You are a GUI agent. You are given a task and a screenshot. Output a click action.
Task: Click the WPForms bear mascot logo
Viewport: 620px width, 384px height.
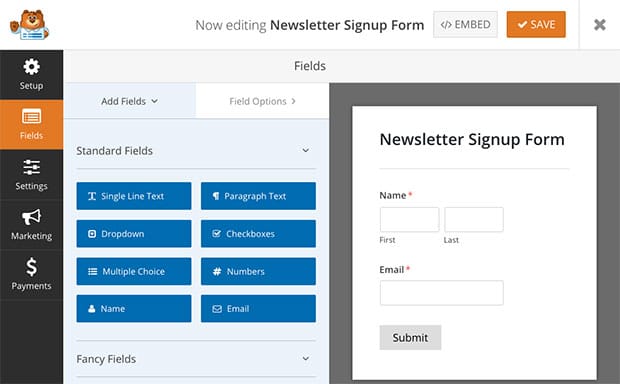(29, 25)
